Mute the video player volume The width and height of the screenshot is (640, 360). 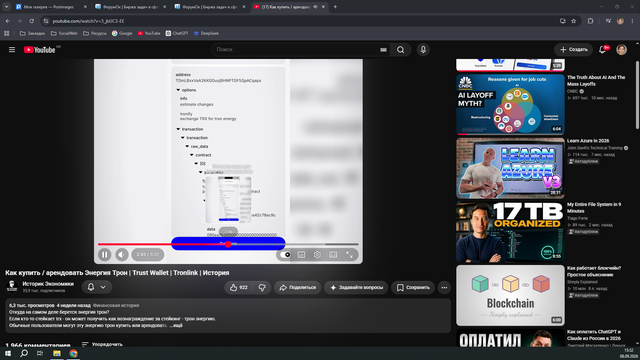click(x=121, y=255)
